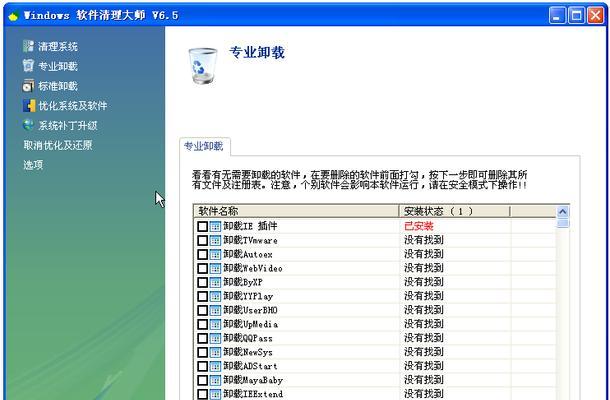Click the 卸载WebVideo row name
Image resolution: width=610 pixels, height=400 pixels.
click(x=253, y=268)
